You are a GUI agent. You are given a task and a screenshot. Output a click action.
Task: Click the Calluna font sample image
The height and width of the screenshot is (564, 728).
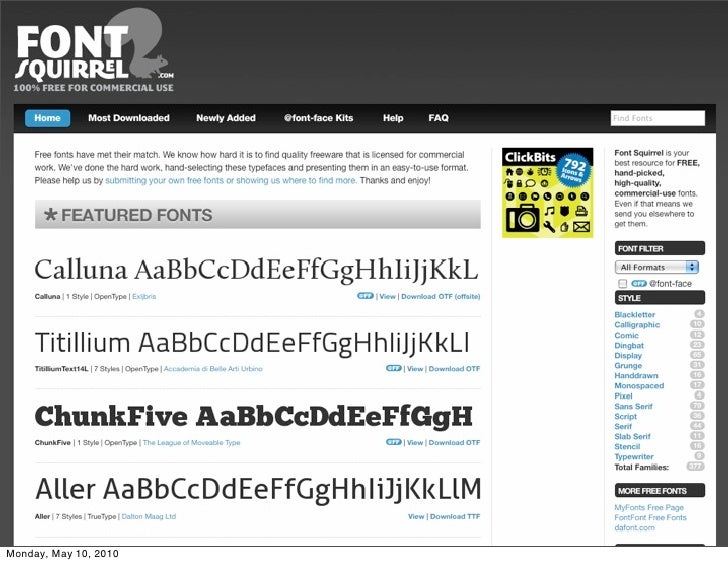coord(256,270)
